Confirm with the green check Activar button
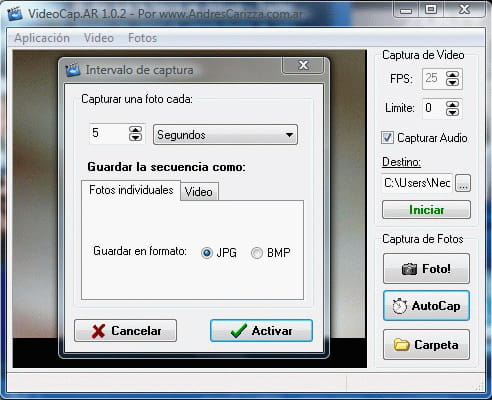The height and width of the screenshot is (400, 492). click(261, 331)
